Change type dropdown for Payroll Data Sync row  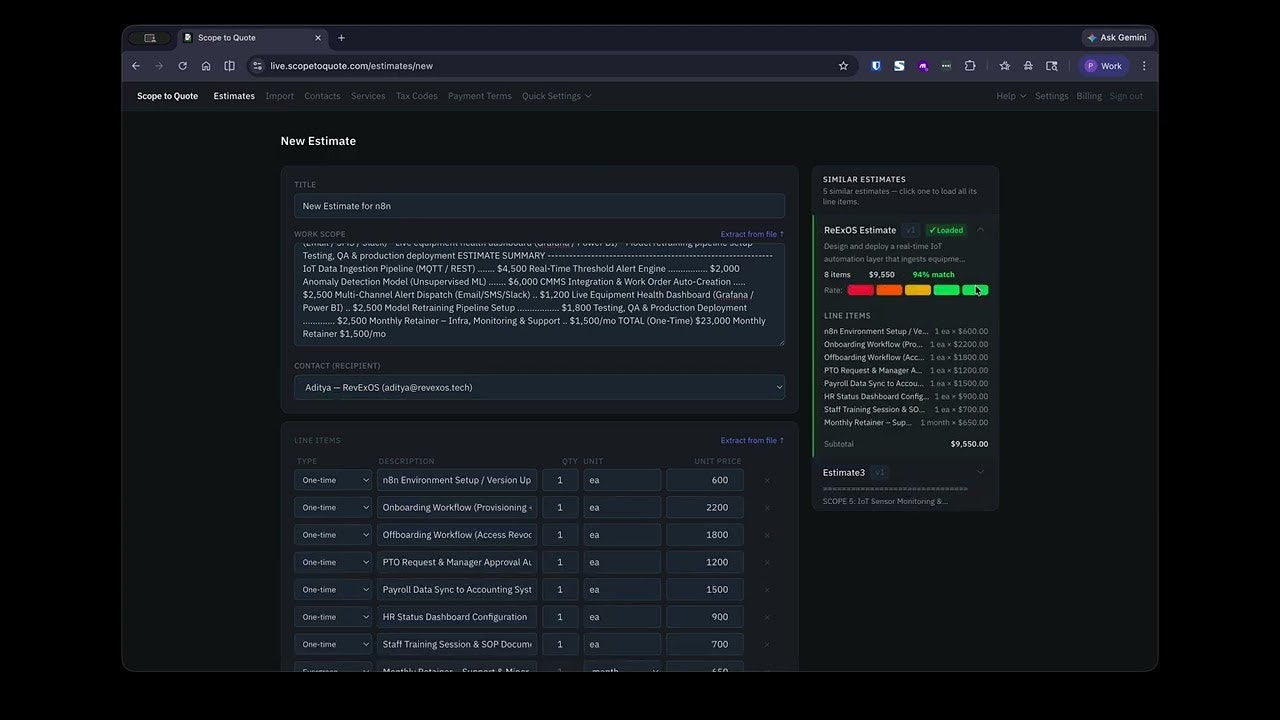333,590
